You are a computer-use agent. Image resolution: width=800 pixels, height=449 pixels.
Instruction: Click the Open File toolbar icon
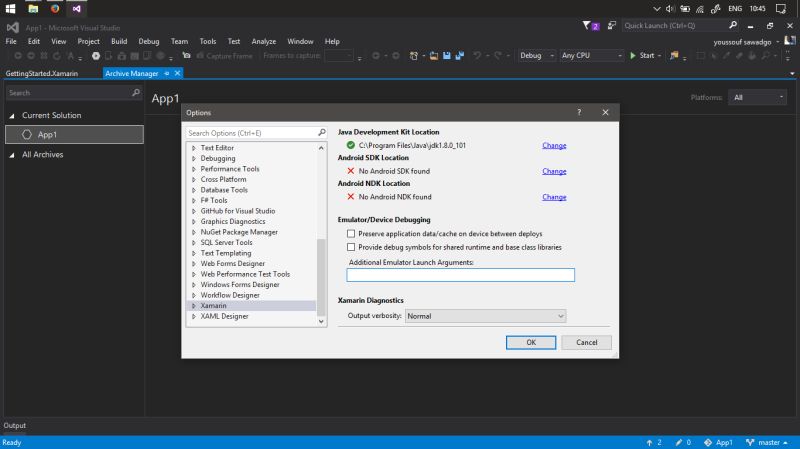point(434,56)
